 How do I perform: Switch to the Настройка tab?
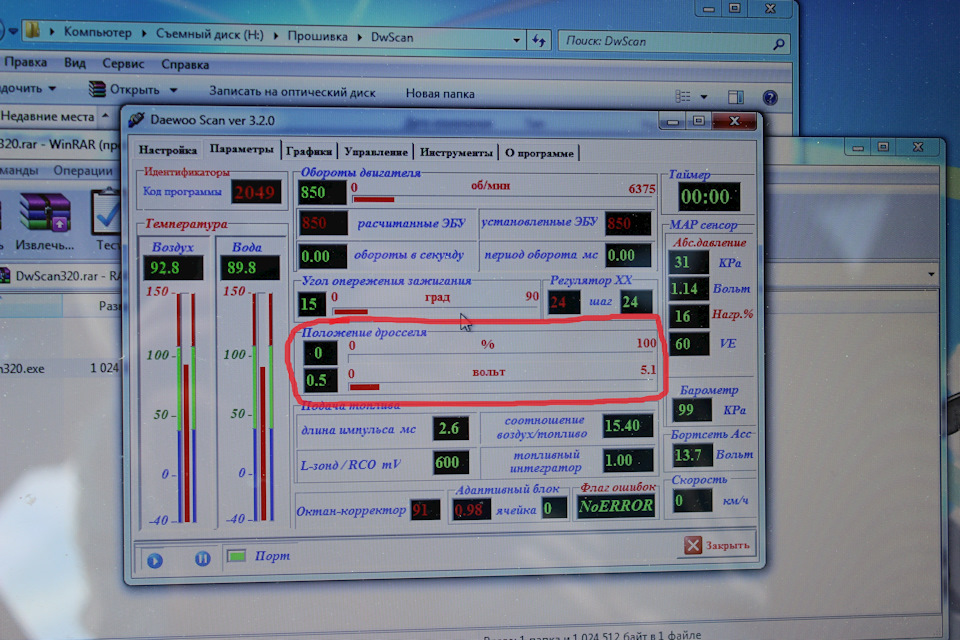[x=168, y=149]
